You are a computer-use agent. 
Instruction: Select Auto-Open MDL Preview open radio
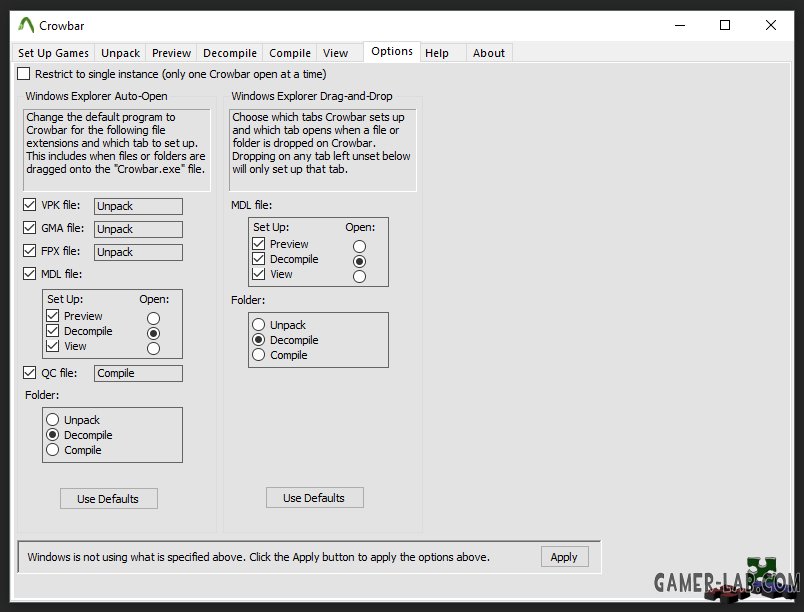pos(153,318)
